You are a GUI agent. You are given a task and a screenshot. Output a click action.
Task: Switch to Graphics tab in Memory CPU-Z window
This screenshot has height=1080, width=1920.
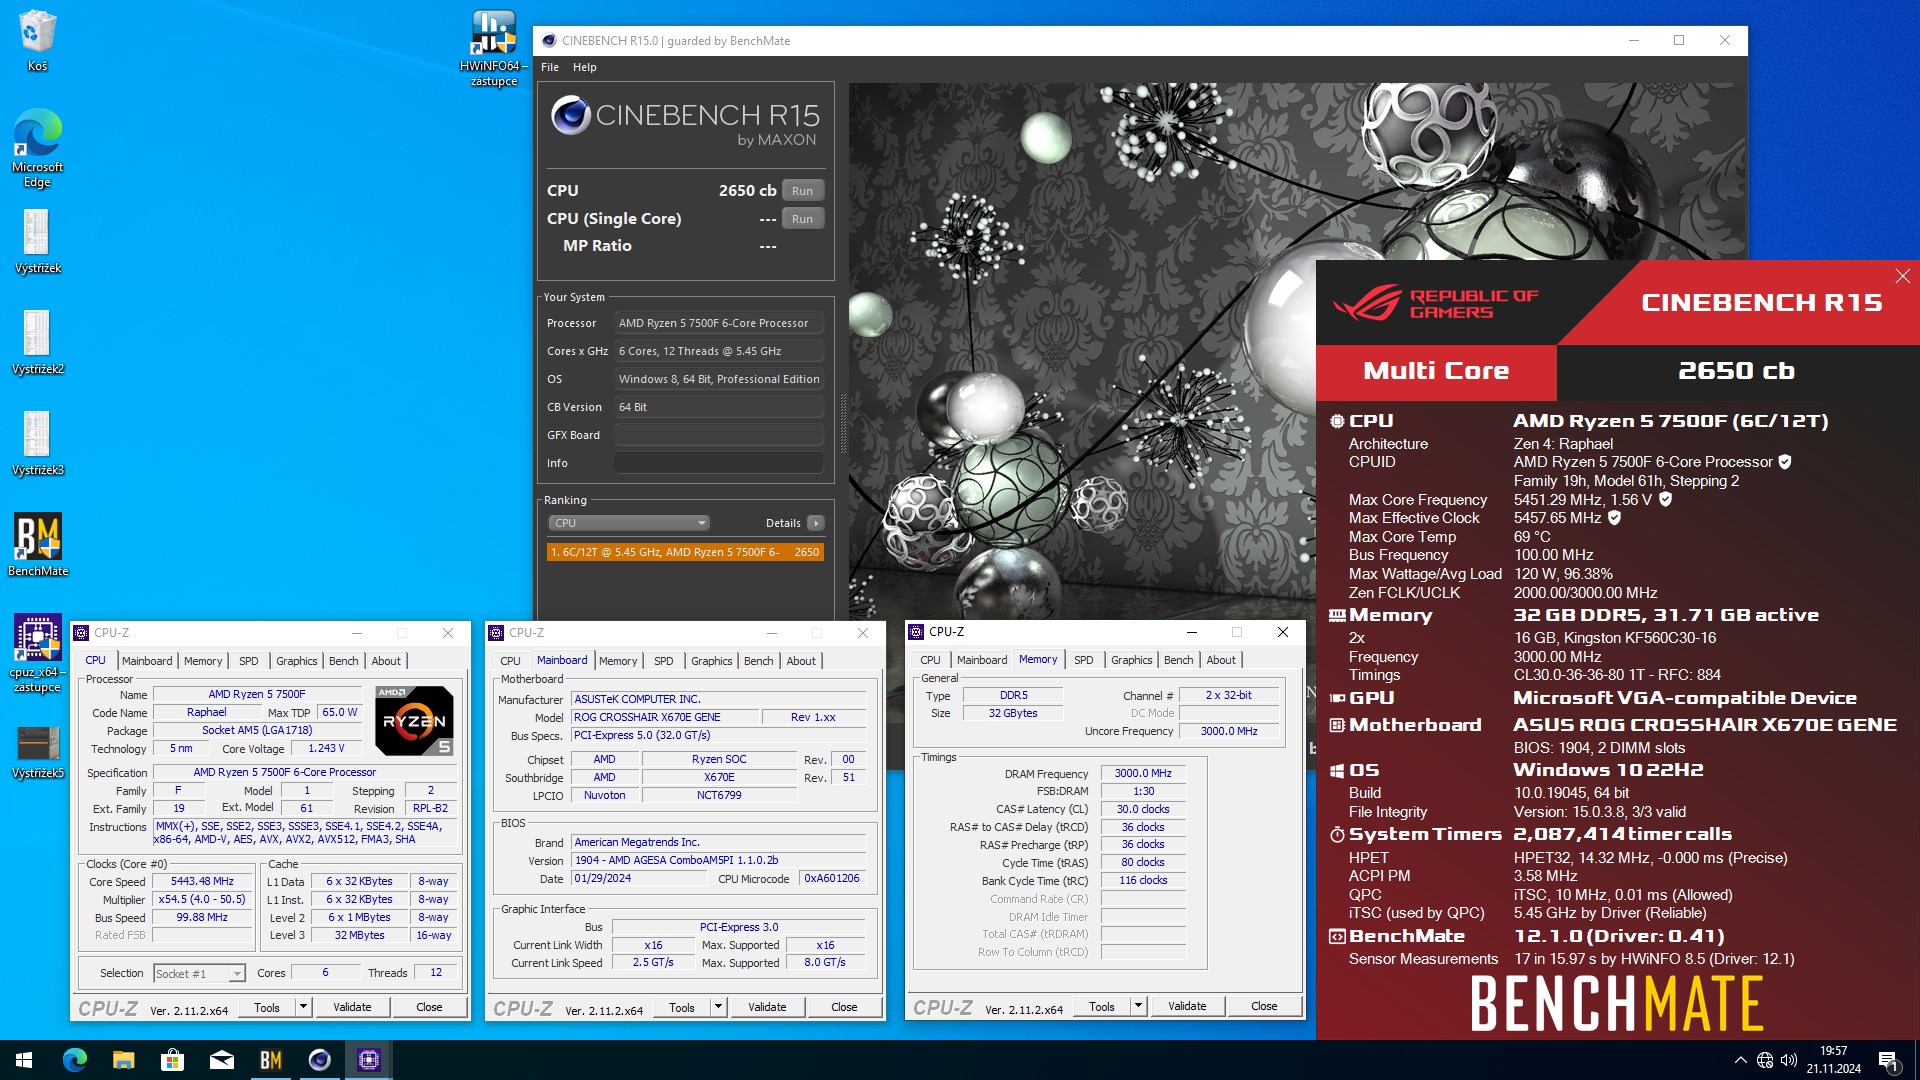pyautogui.click(x=1131, y=660)
